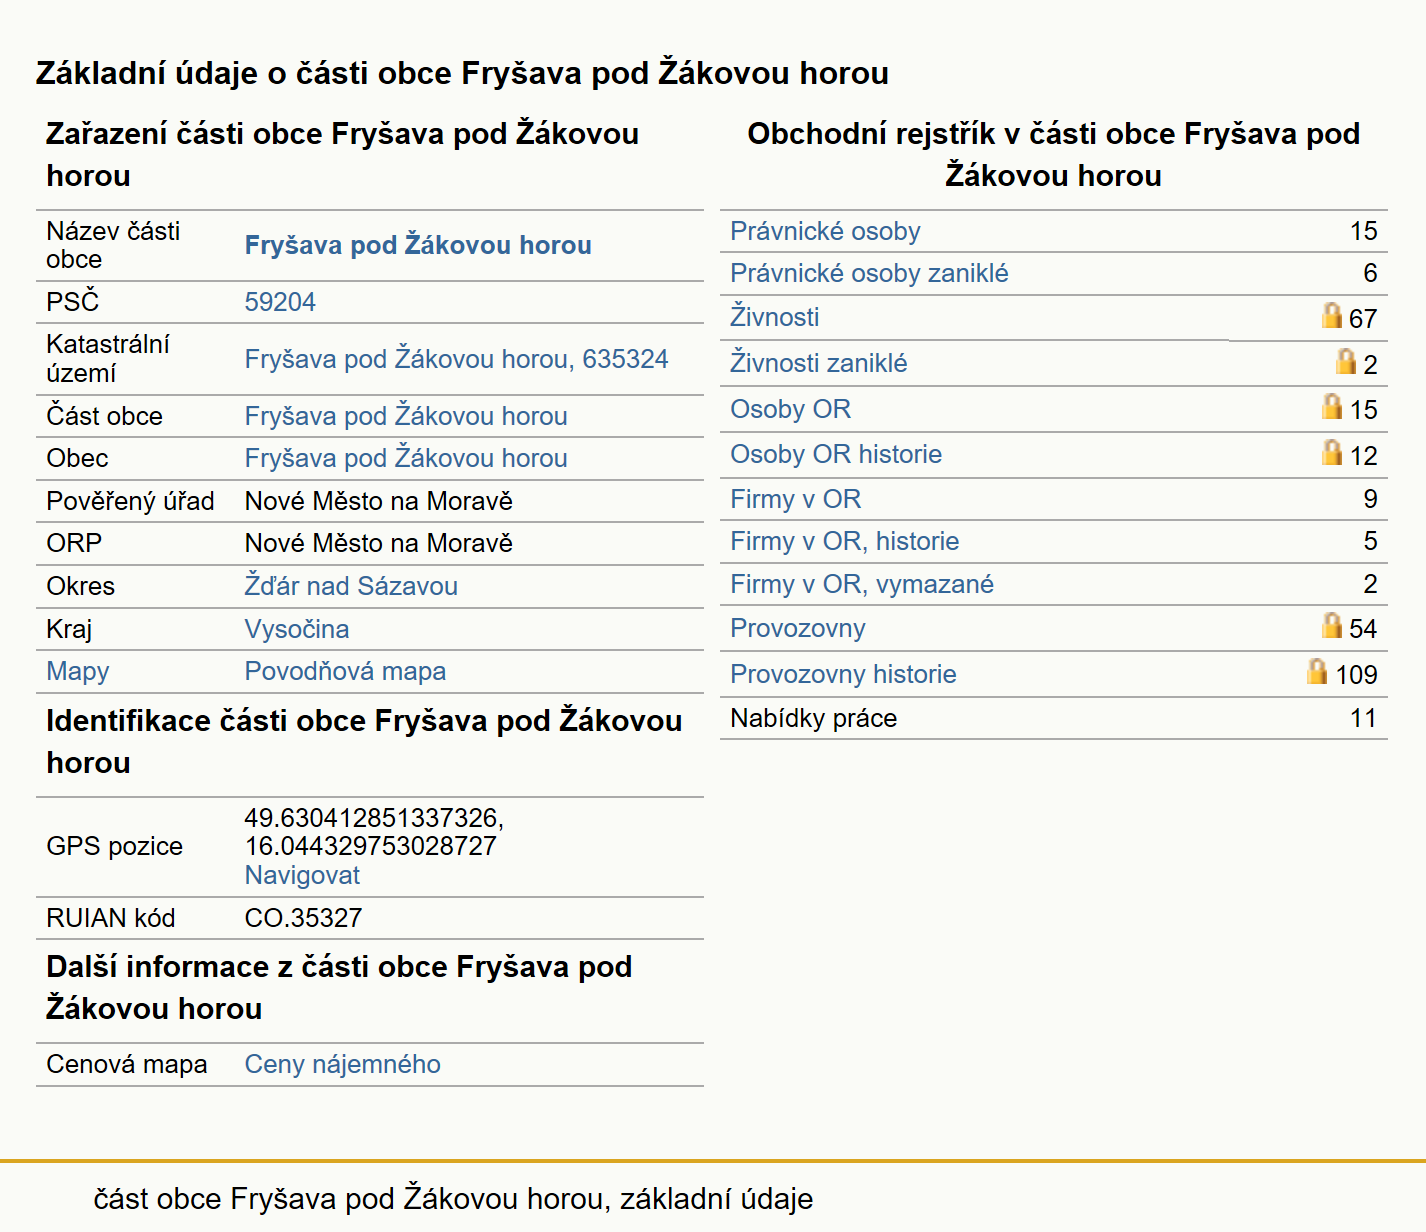The height and width of the screenshot is (1232, 1426).
Task: Go to the Vysočina kraj page
Action: pyautogui.click(x=297, y=629)
